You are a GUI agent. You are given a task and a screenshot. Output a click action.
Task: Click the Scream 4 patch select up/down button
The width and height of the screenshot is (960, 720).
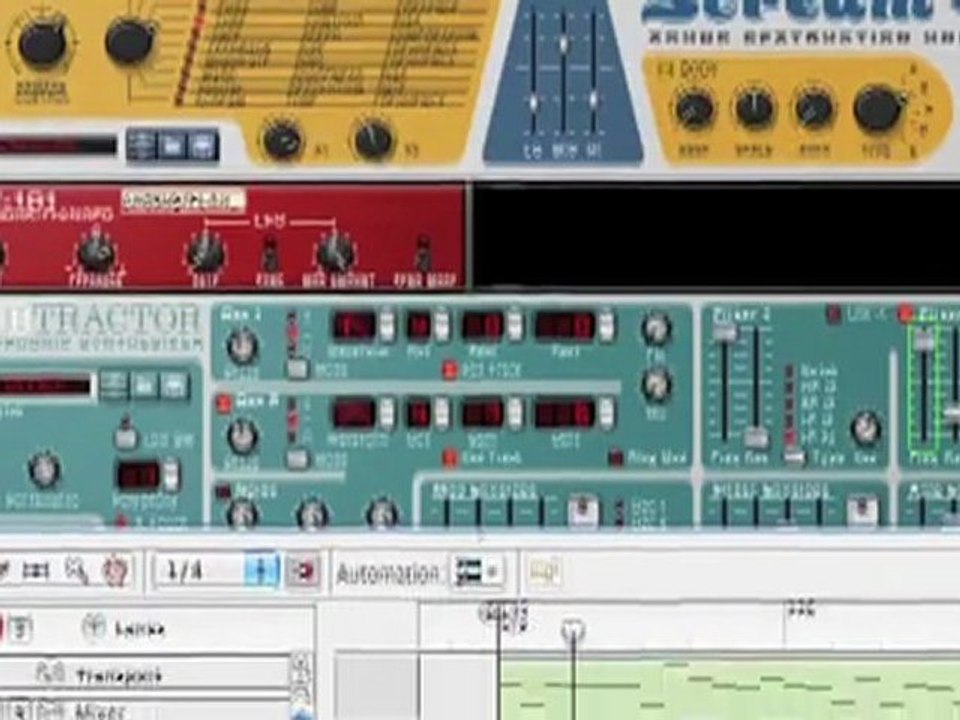[141, 146]
